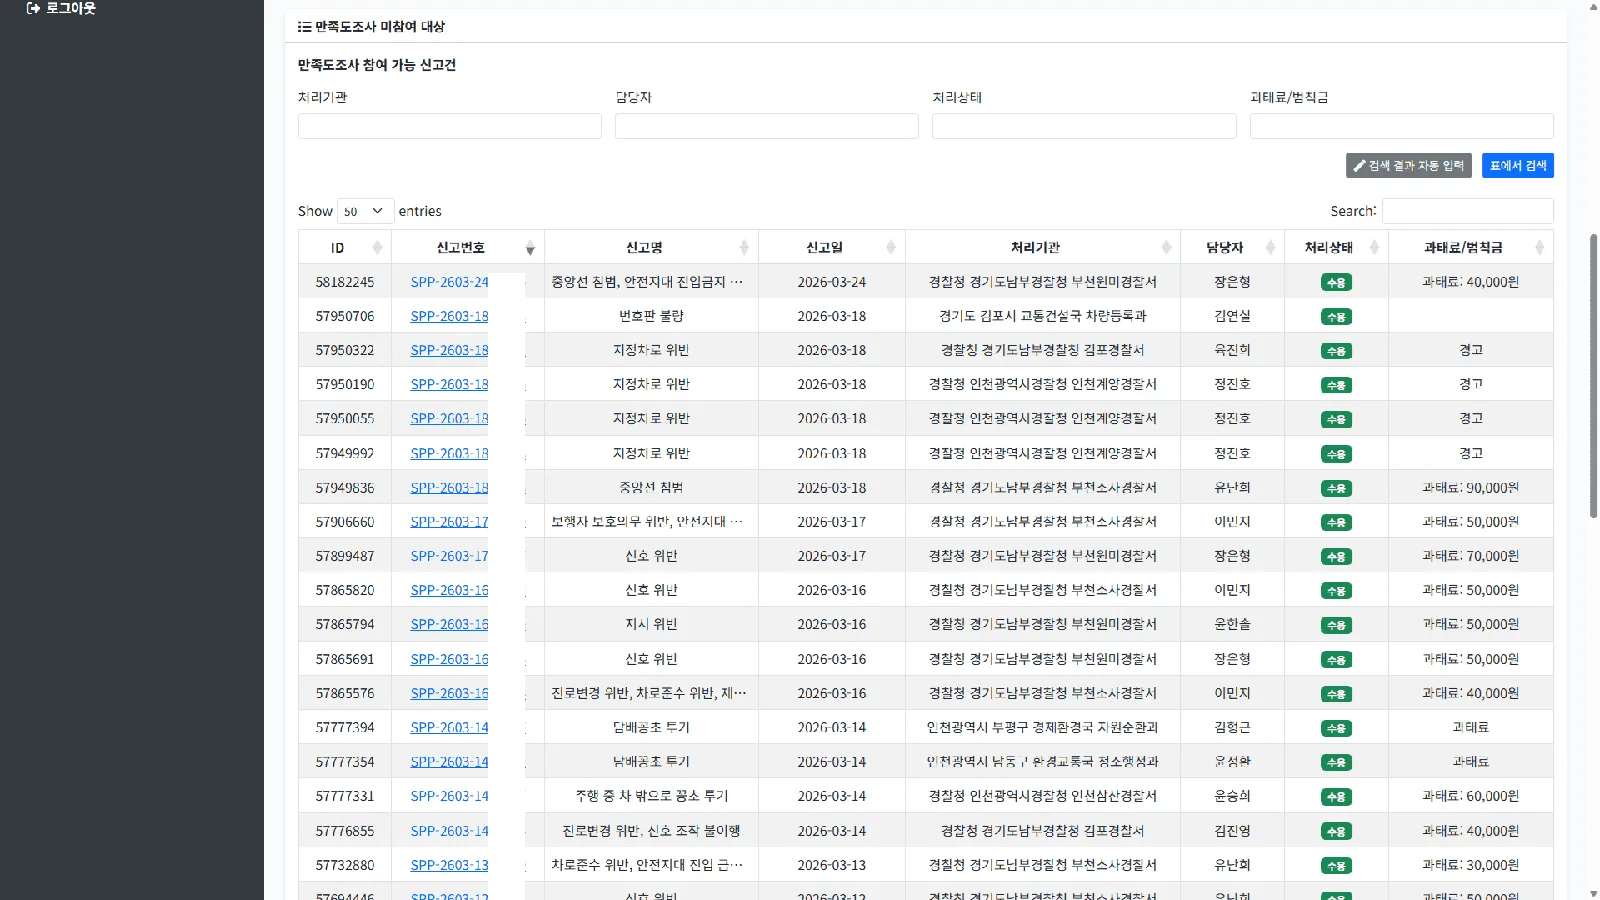Click the '과태료: 60,000원' fine cell

(1471, 796)
